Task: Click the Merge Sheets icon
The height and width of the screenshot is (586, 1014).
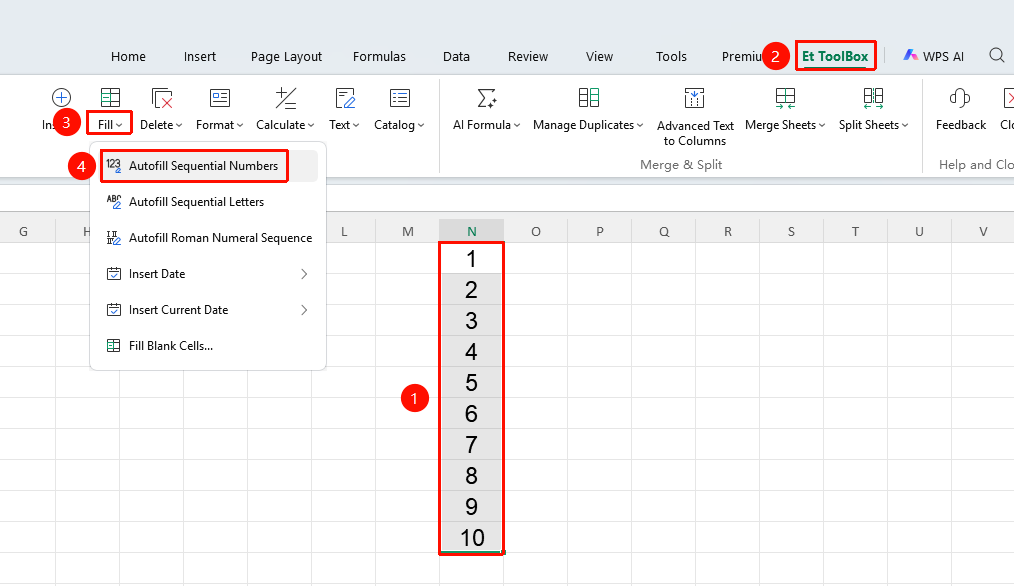Action: tap(785, 98)
